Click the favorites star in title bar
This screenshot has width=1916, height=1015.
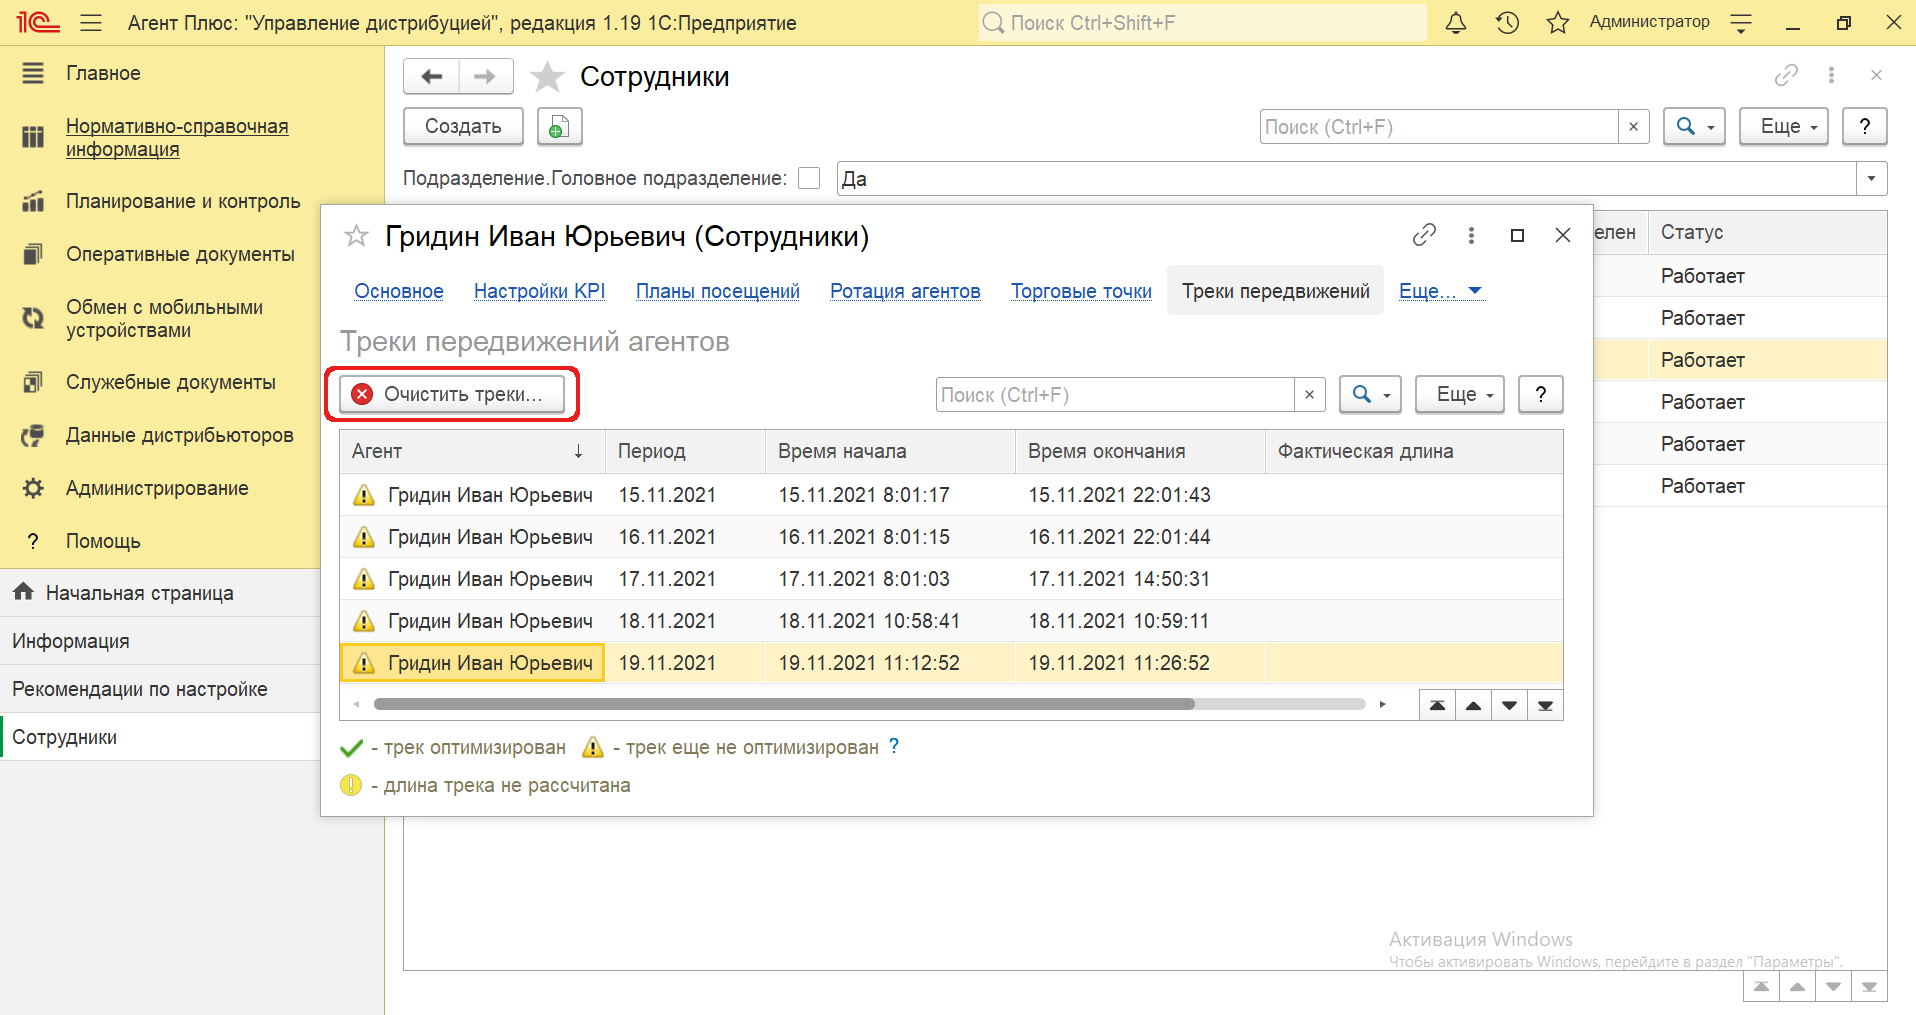pos(1557,23)
